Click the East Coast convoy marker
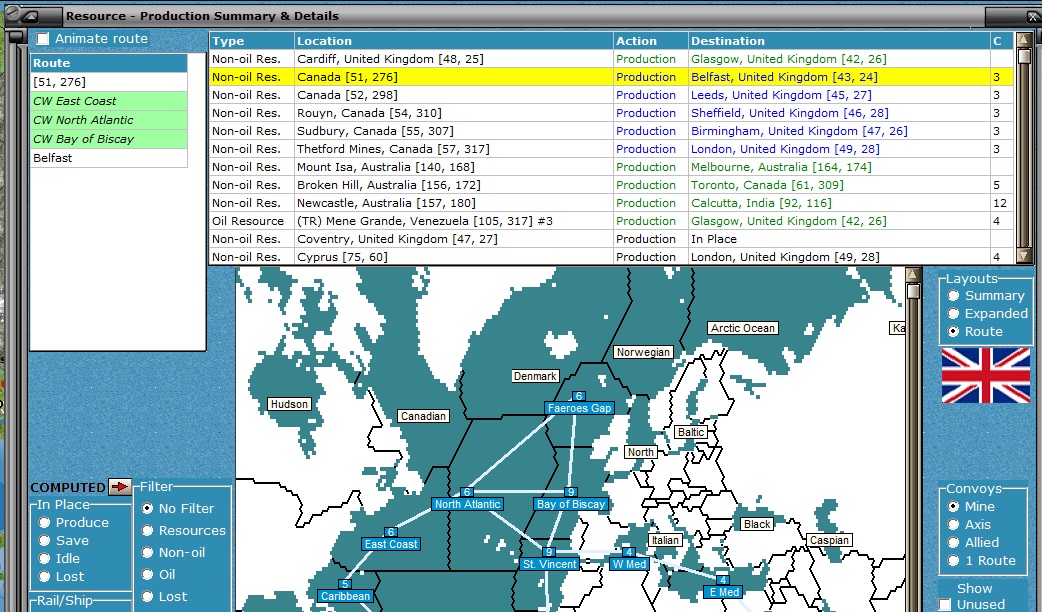The image size is (1042, 612). (x=391, y=544)
